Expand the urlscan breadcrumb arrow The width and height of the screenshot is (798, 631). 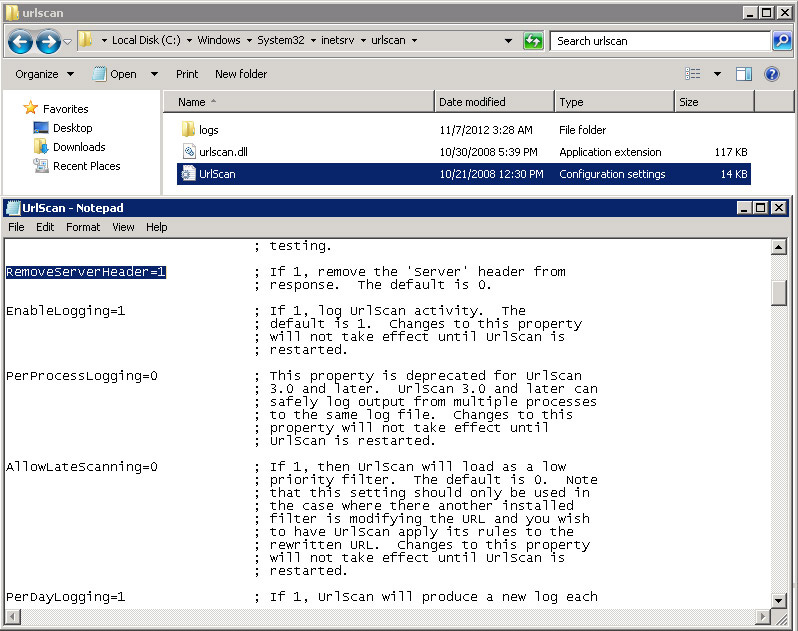tap(414, 40)
